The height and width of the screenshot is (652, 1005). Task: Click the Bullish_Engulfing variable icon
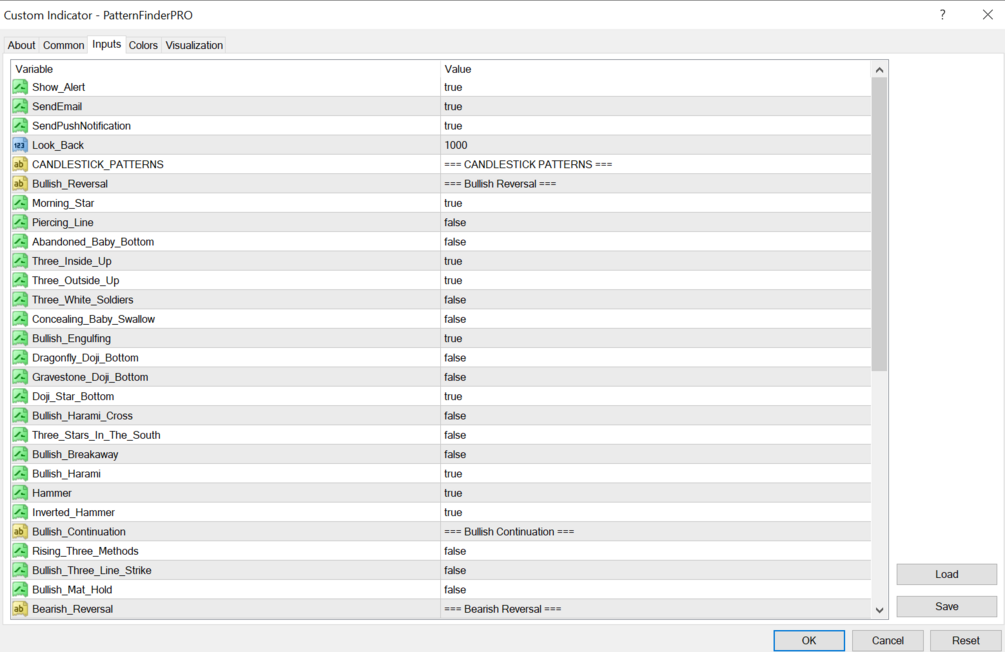(x=20, y=338)
